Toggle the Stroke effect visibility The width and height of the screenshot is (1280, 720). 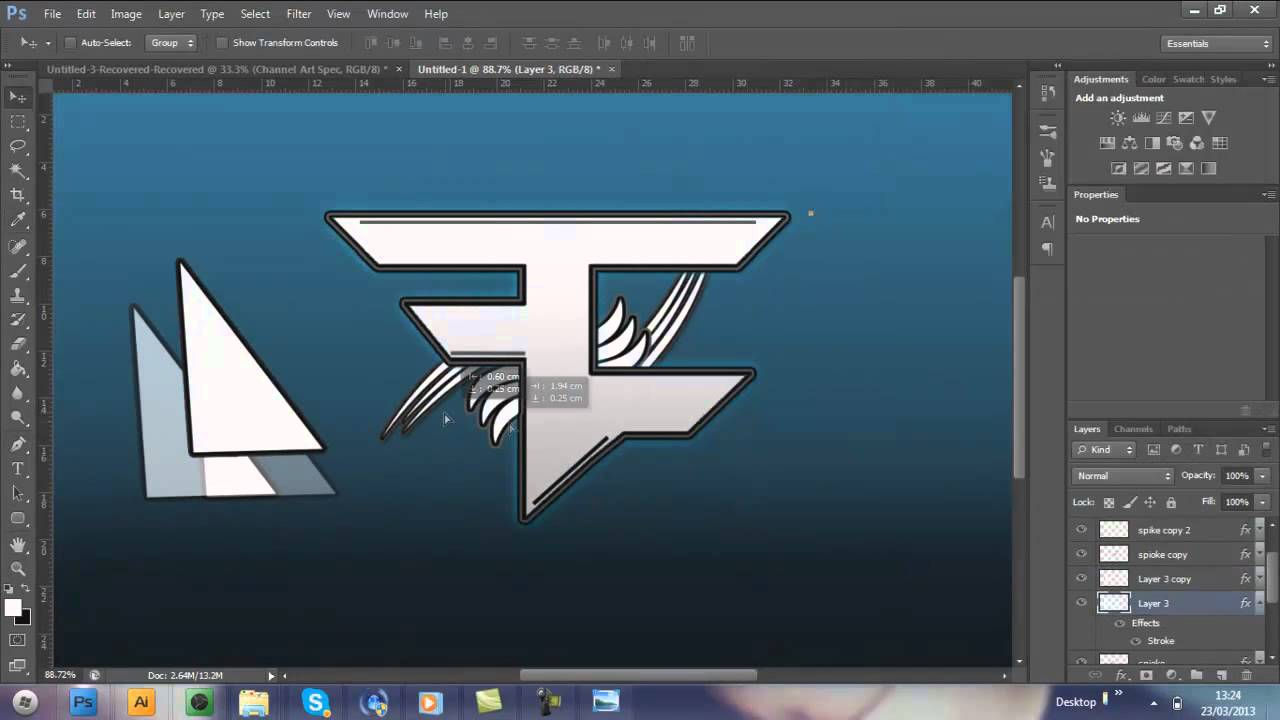pyautogui.click(x=1136, y=641)
